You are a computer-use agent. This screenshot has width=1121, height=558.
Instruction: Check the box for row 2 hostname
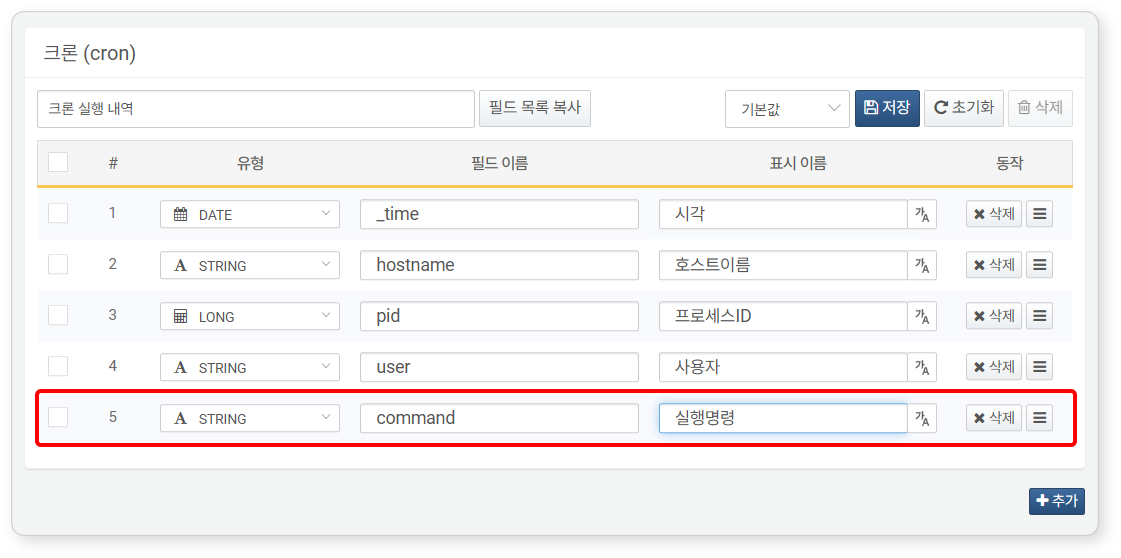[58, 264]
